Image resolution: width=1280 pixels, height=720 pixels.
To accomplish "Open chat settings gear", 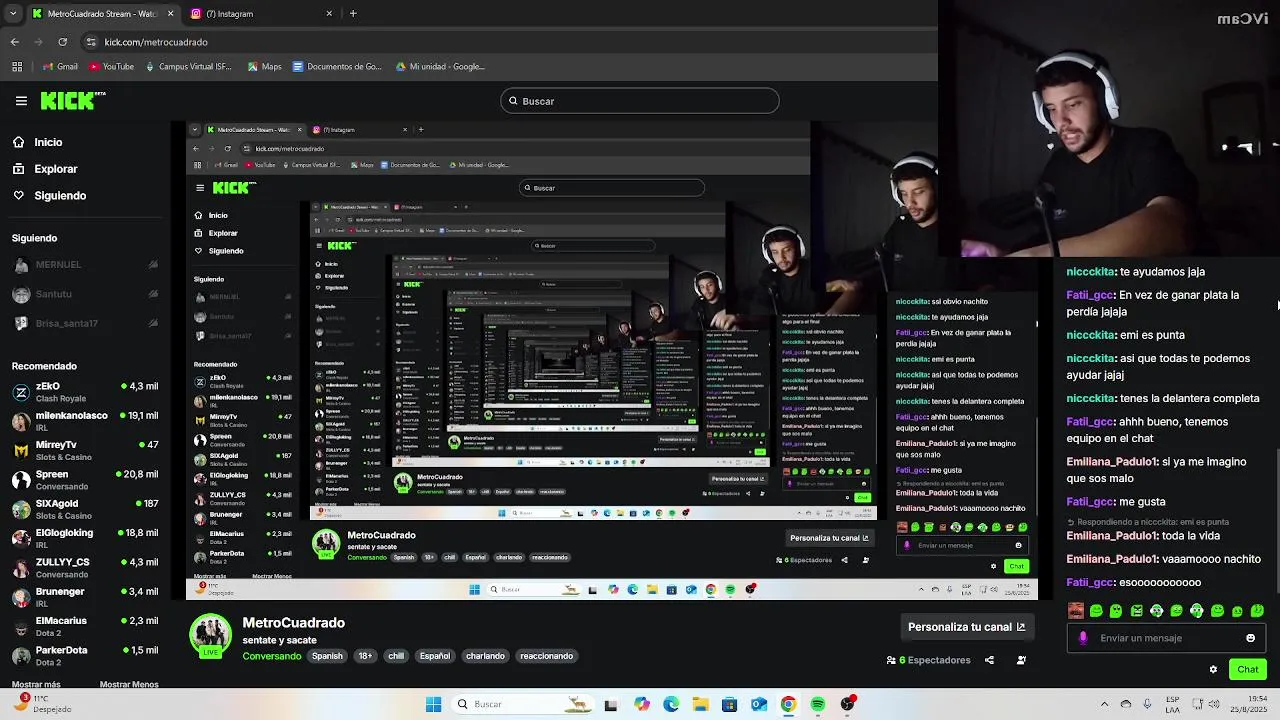I will pyautogui.click(x=1213, y=670).
